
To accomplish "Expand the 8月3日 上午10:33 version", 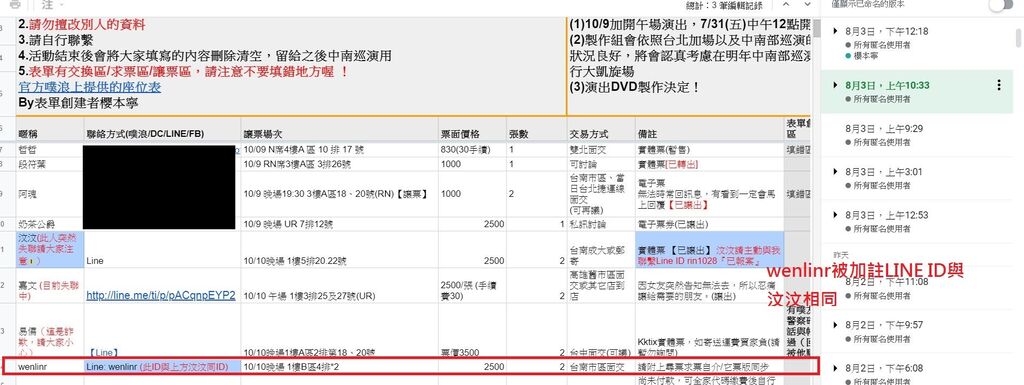I will pos(835,85).
